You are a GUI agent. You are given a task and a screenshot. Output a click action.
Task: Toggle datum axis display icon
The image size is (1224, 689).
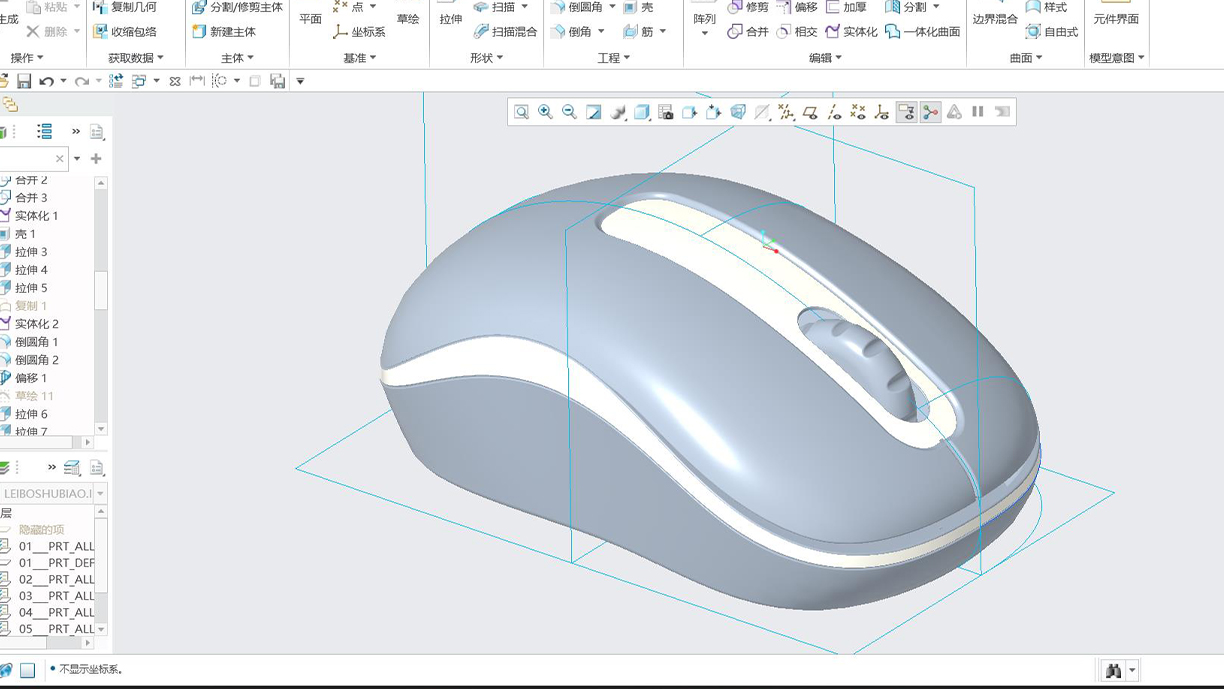click(834, 112)
